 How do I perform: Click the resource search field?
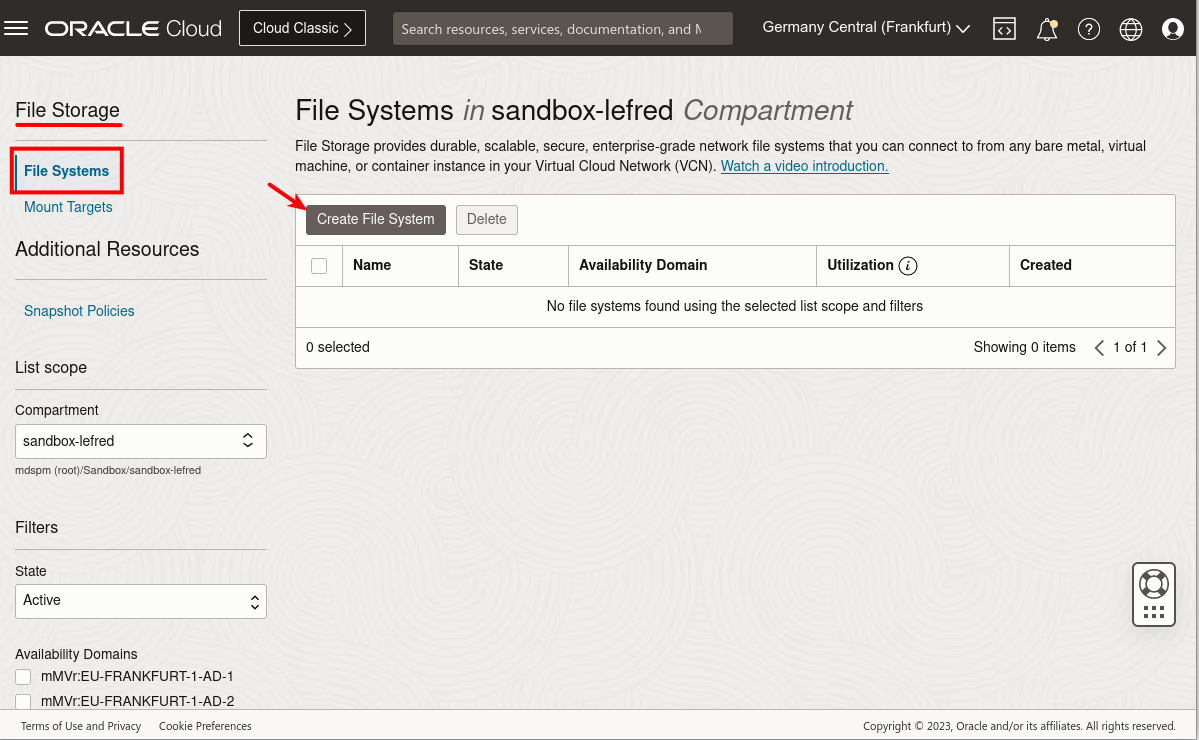562,28
